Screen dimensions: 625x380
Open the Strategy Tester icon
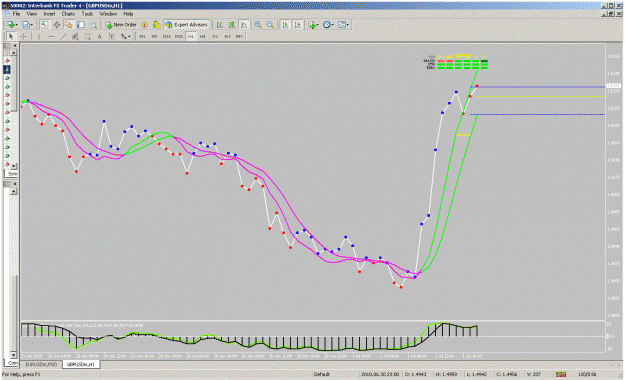[x=93, y=25]
